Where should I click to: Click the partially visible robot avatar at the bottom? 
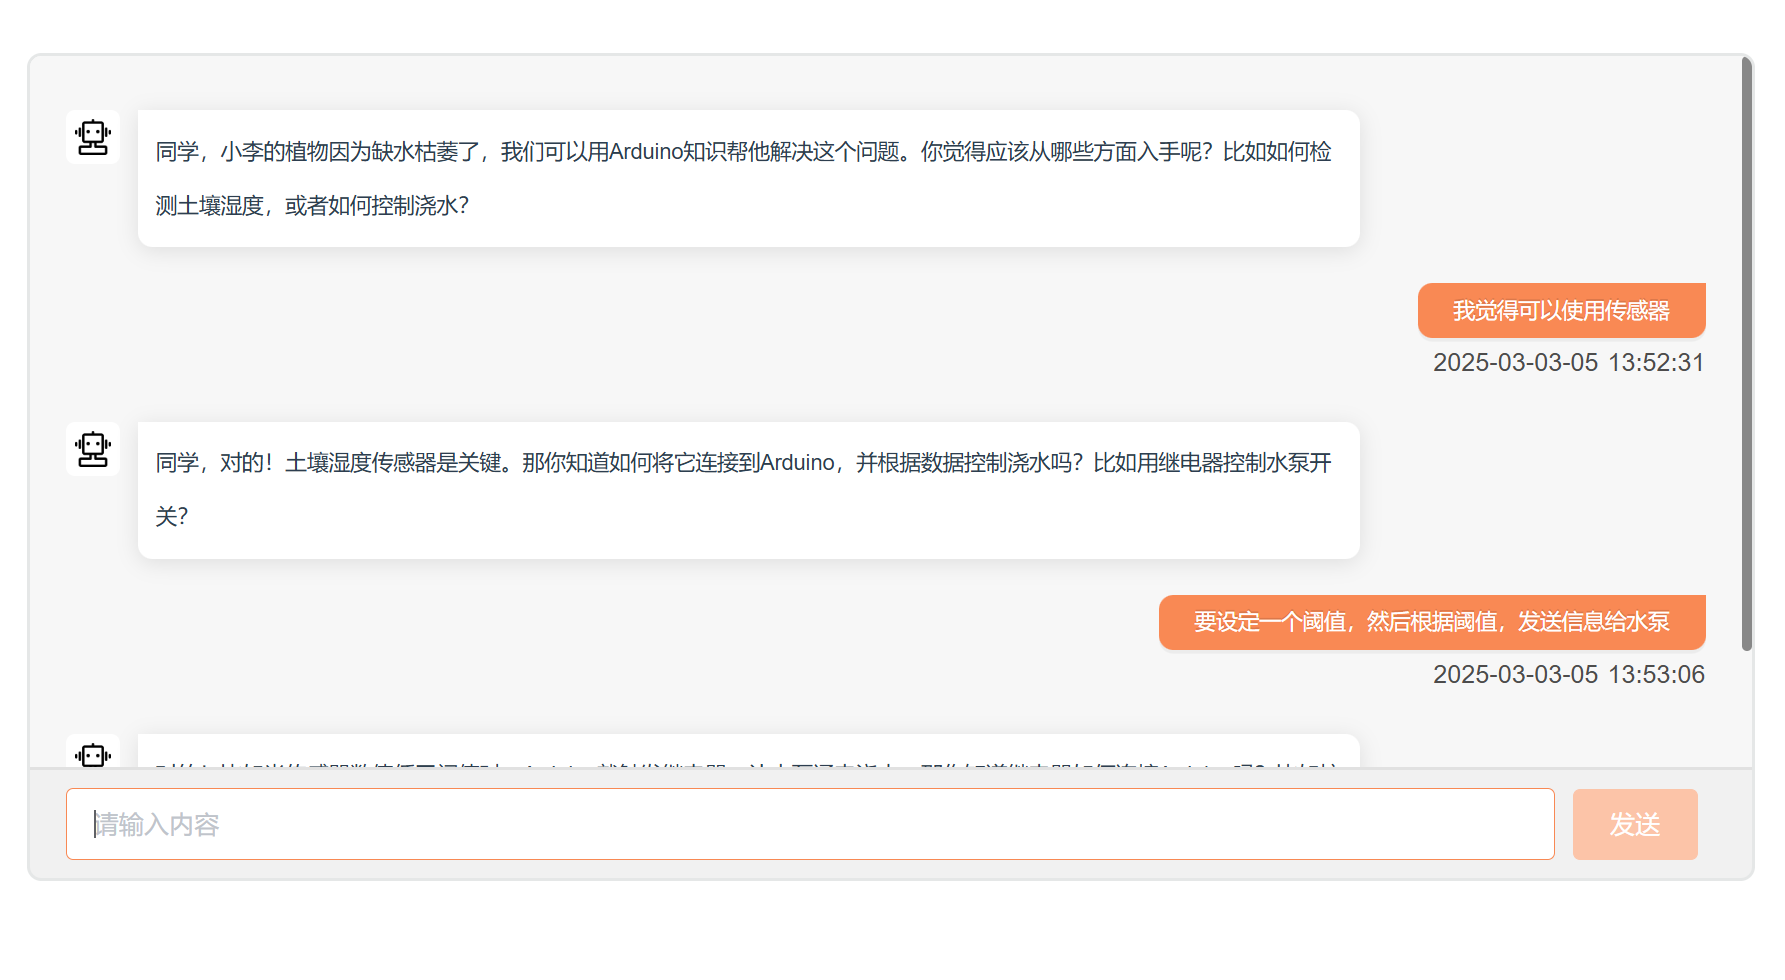pyautogui.click(x=93, y=754)
